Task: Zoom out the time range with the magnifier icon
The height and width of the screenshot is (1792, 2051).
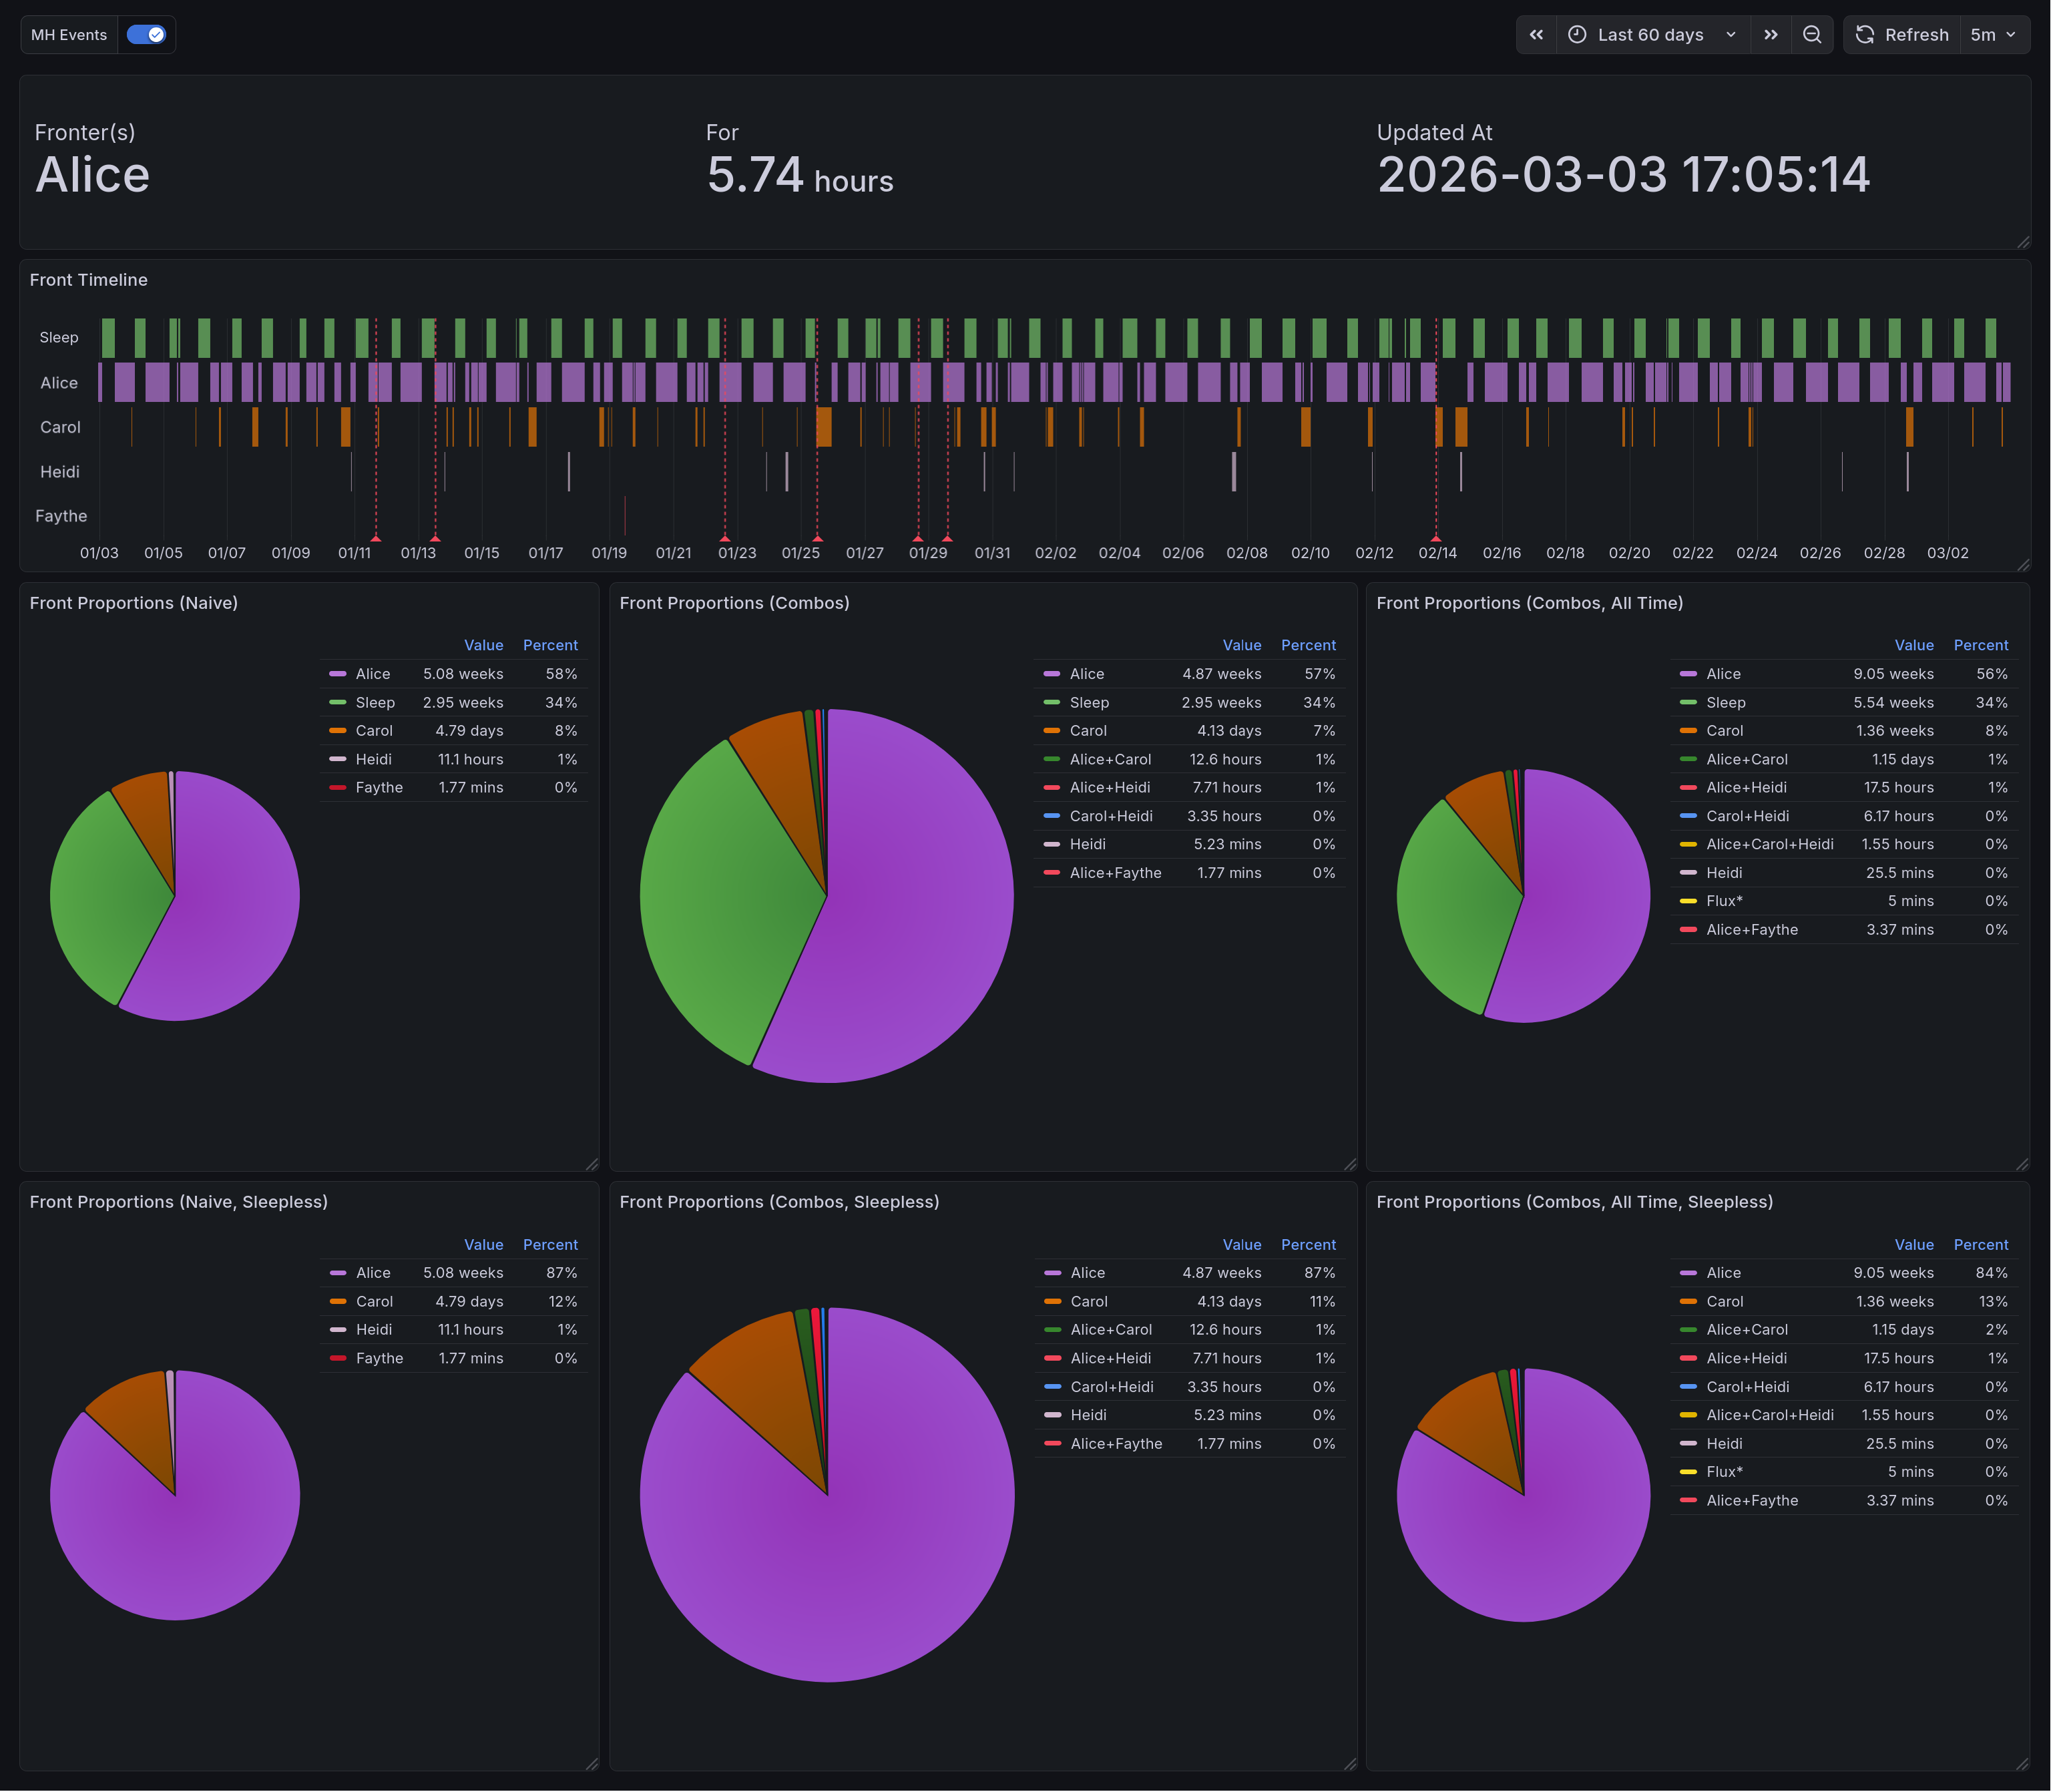Action: point(1812,34)
